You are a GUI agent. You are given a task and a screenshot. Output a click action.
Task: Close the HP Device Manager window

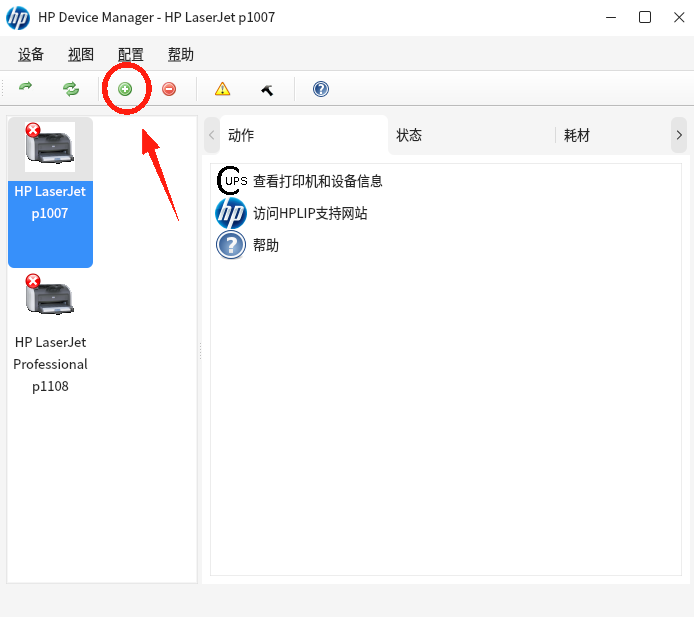pos(679,17)
